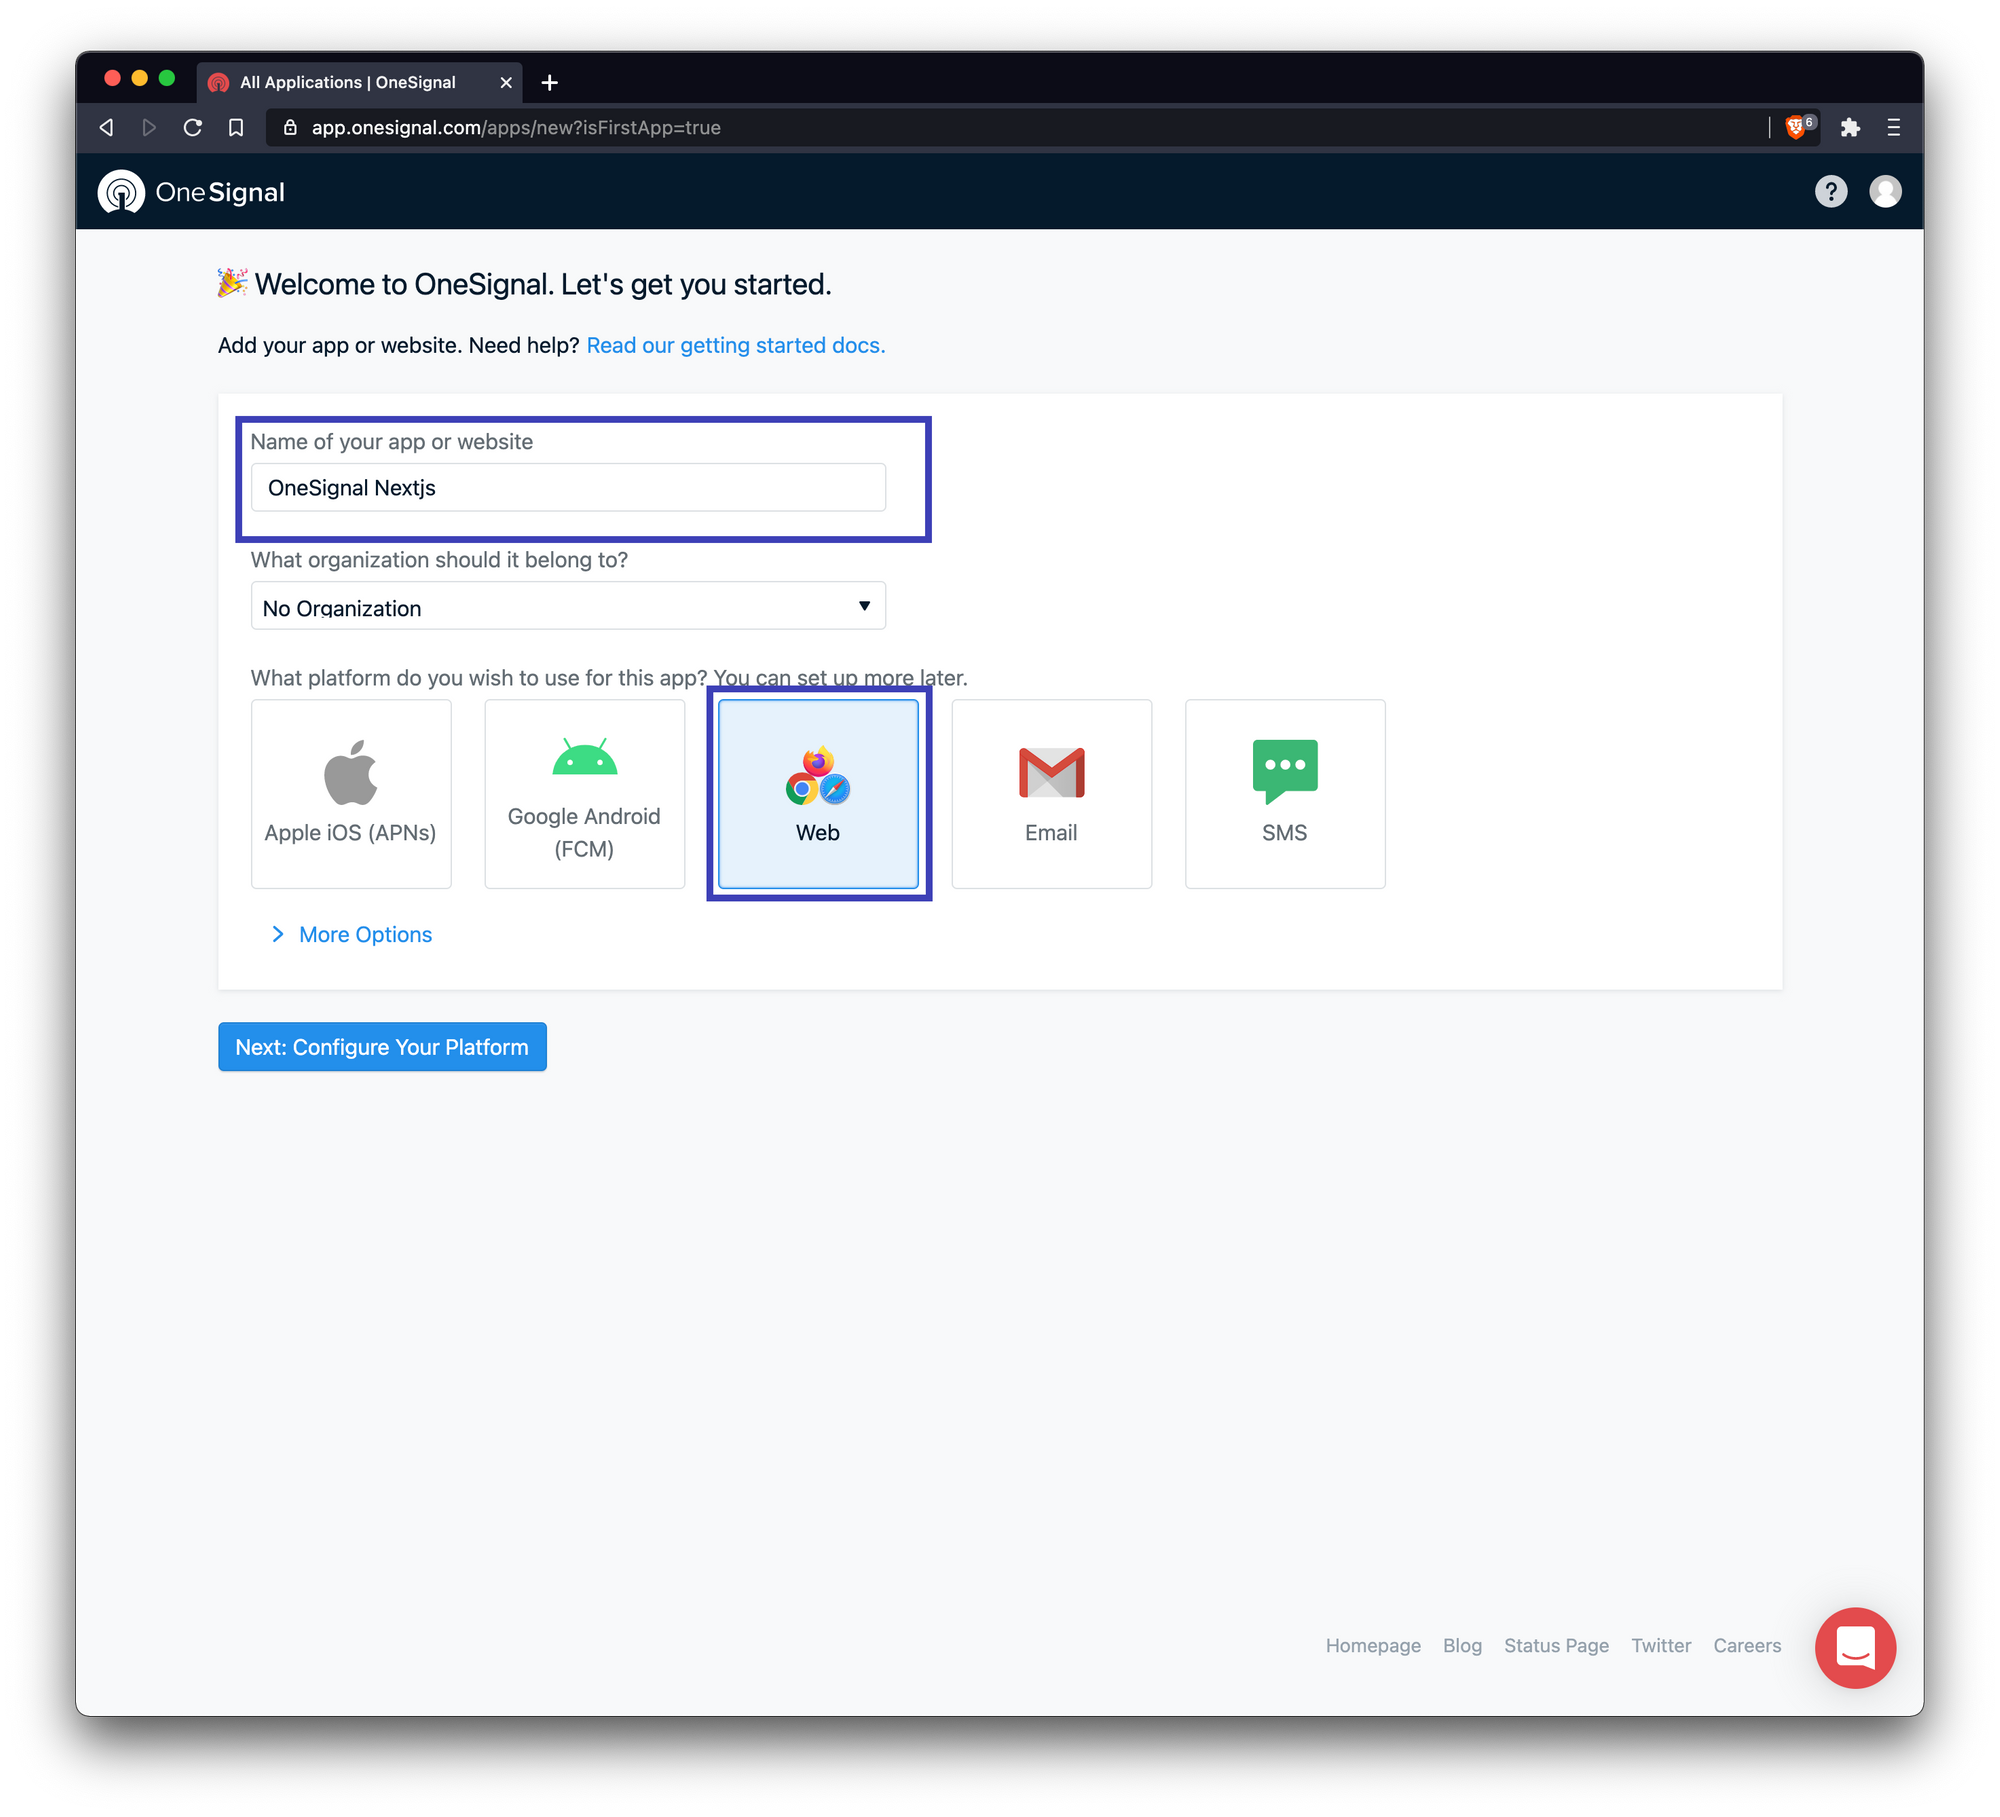Select the Google Android (FCM) platform

(584, 793)
